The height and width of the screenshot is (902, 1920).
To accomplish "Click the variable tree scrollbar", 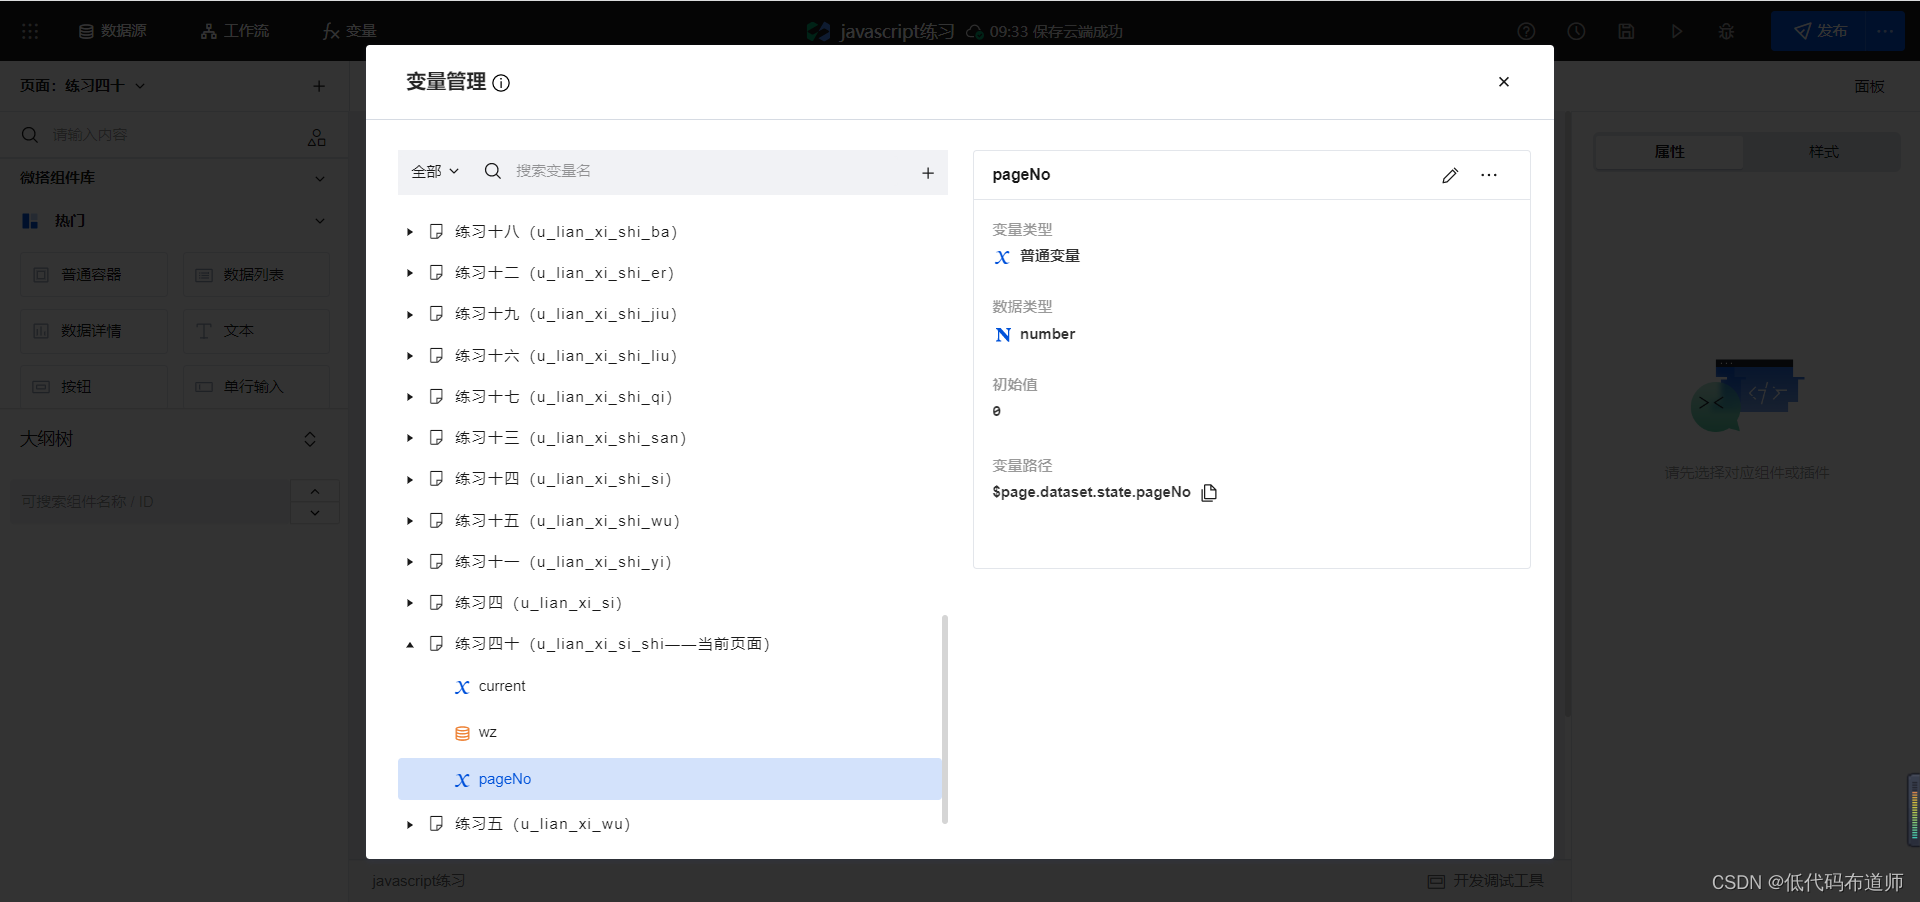I will [945, 719].
